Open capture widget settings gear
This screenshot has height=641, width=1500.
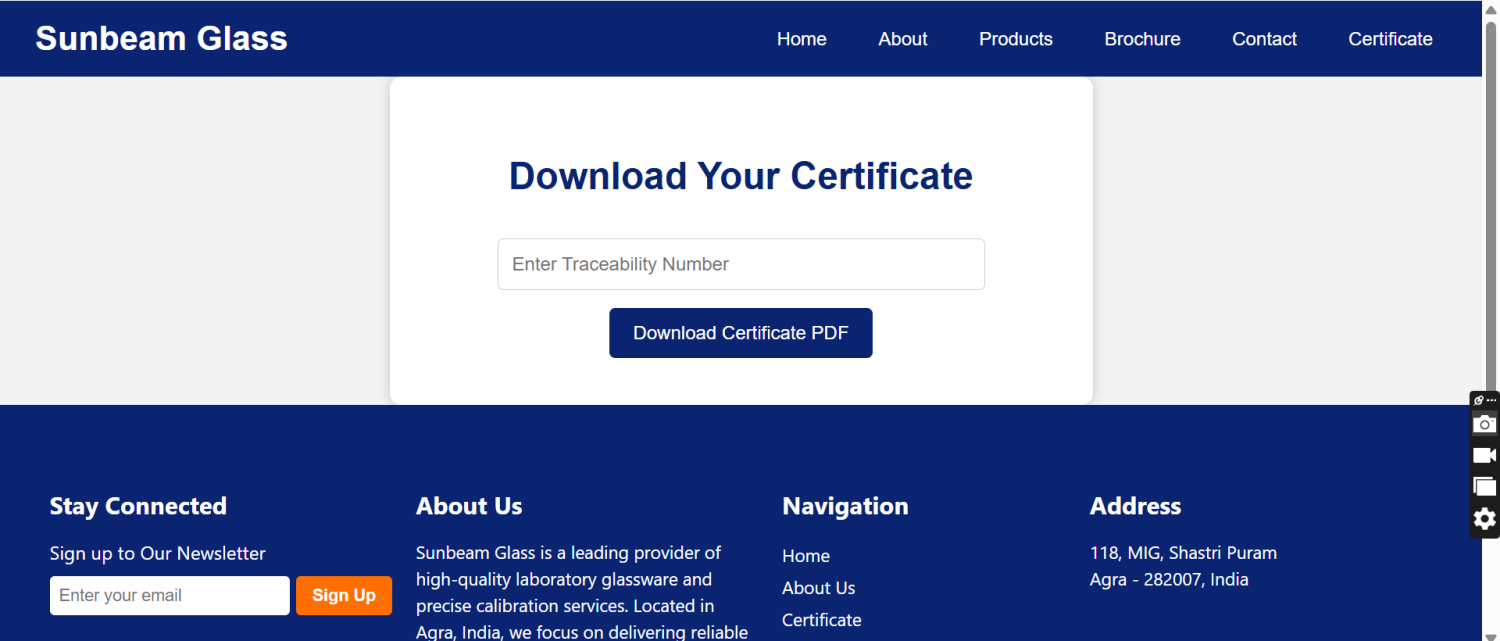click(1485, 518)
